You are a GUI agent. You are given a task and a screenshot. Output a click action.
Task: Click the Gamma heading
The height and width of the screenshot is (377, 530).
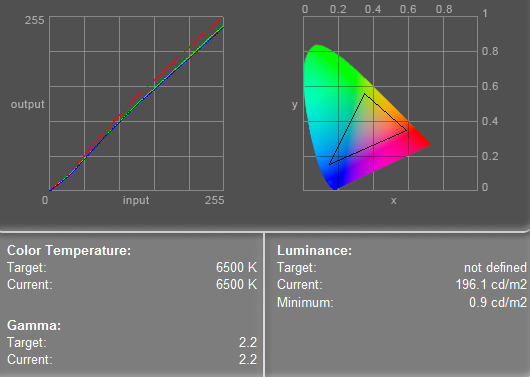pos(34,326)
